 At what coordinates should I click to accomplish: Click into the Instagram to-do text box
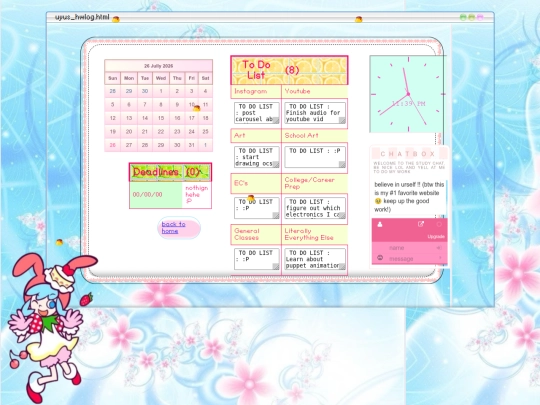point(257,113)
